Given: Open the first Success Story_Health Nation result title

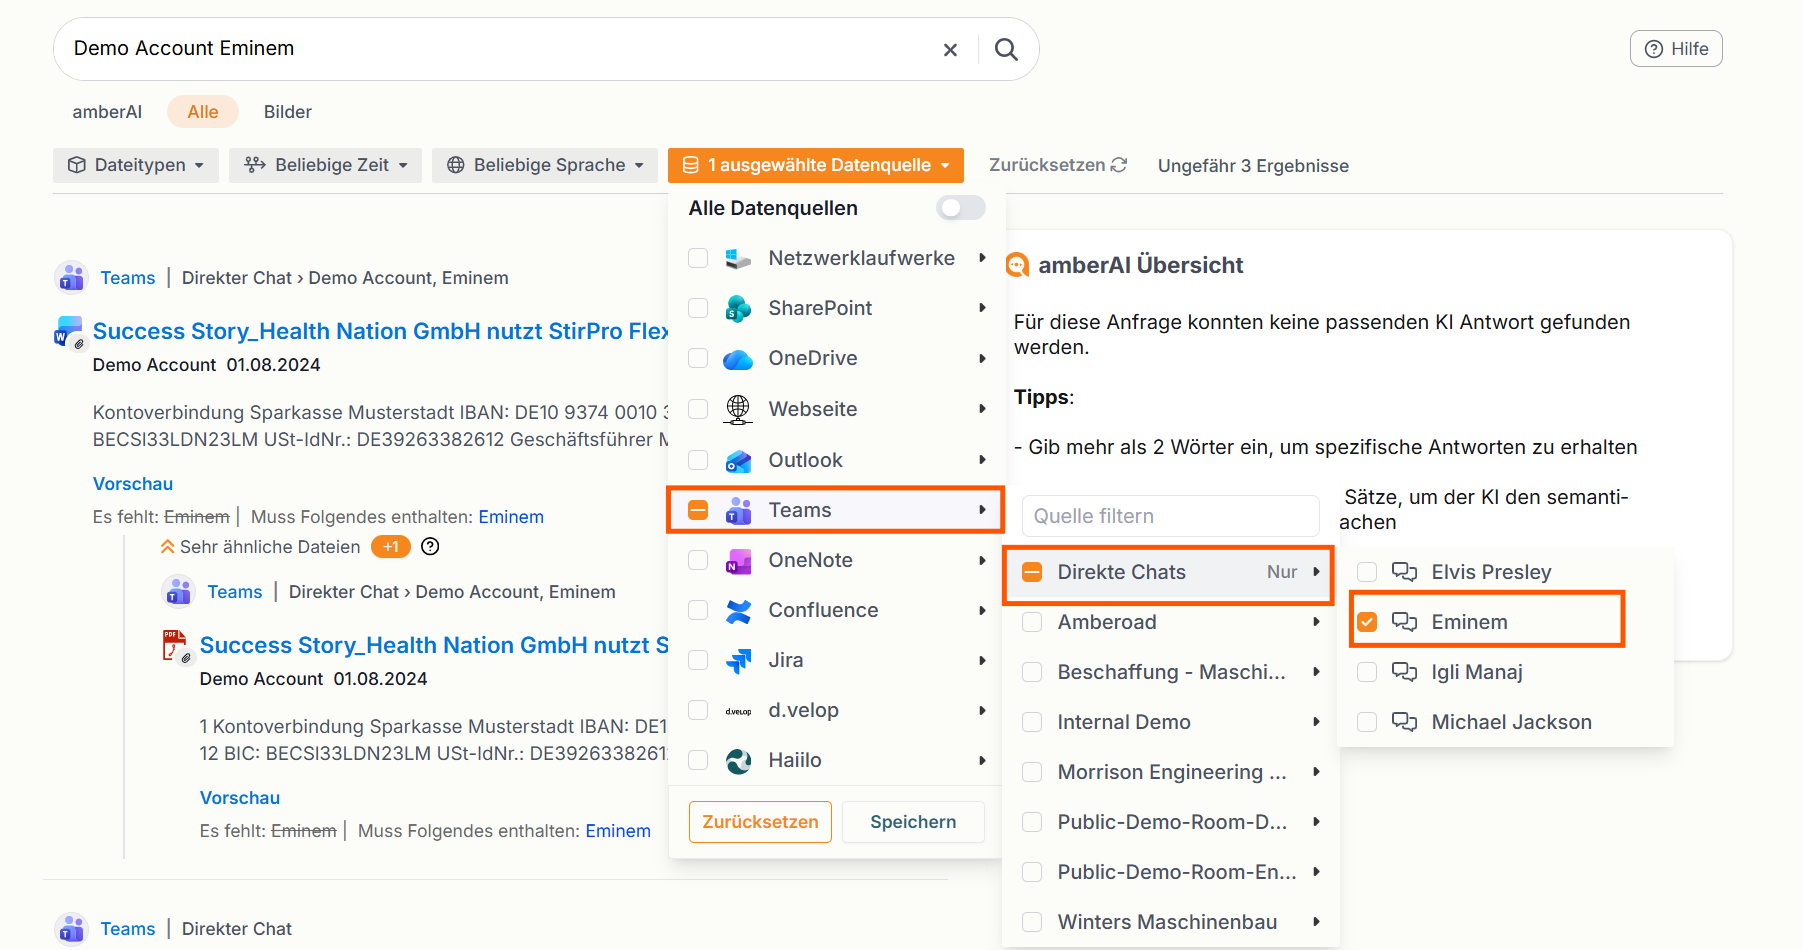Looking at the screenshot, I should [381, 331].
